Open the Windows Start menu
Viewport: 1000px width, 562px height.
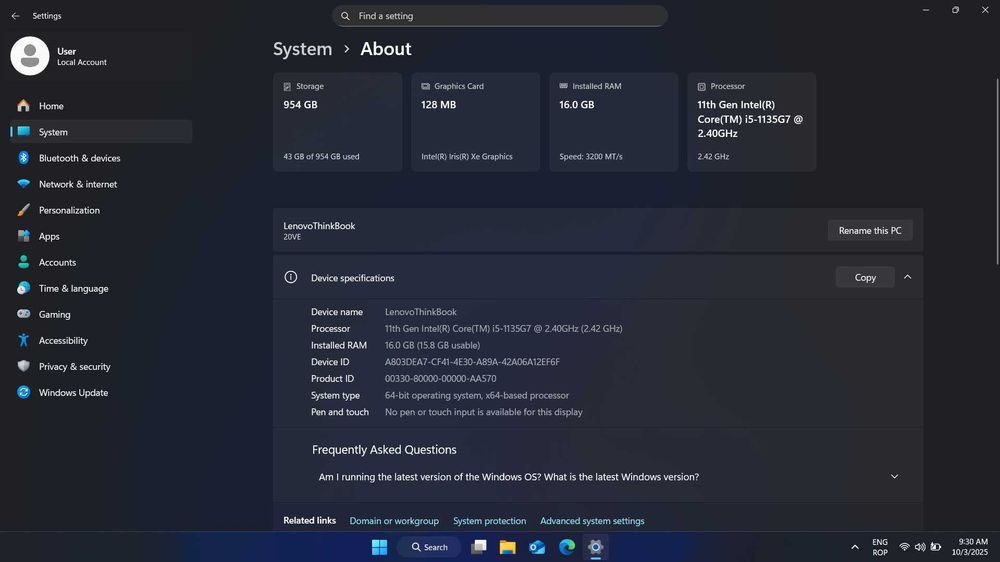coord(379,547)
